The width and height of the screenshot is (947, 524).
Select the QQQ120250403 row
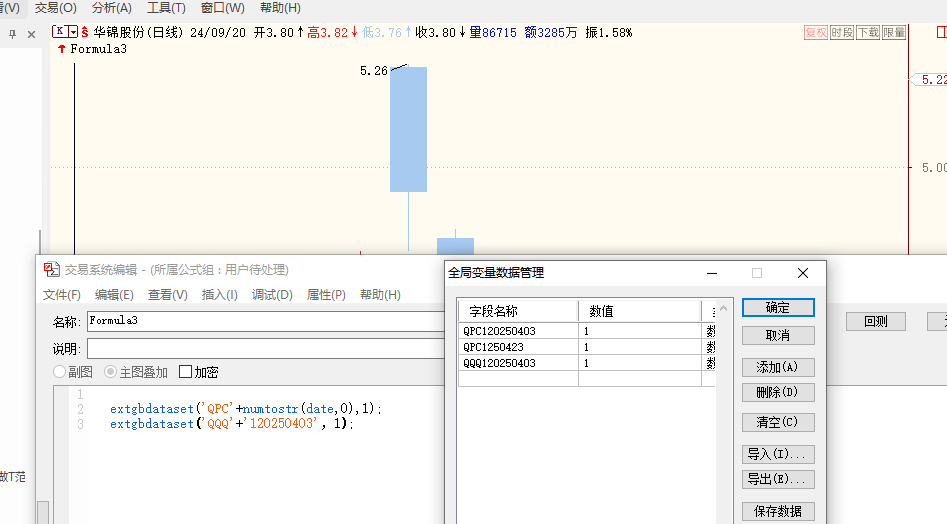587,363
